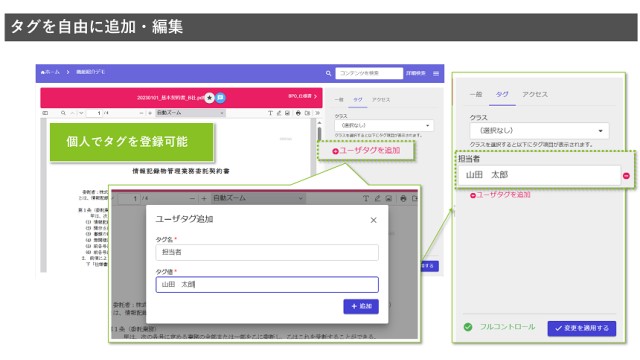The image size is (640, 360).
Task: Click the highlighted ユーザタグを追加 link in the small panel
Action: 366,151
